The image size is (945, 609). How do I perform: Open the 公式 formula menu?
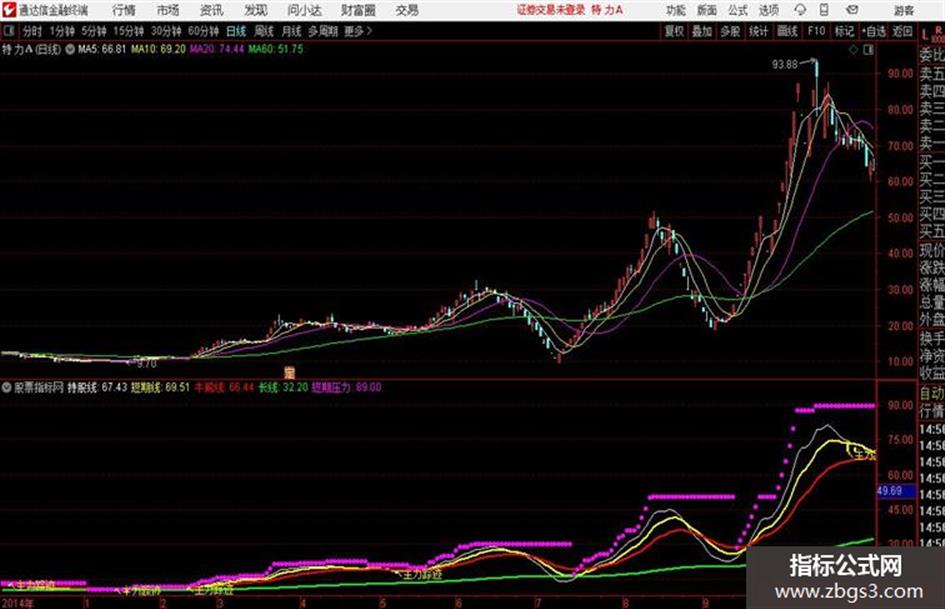pos(738,10)
